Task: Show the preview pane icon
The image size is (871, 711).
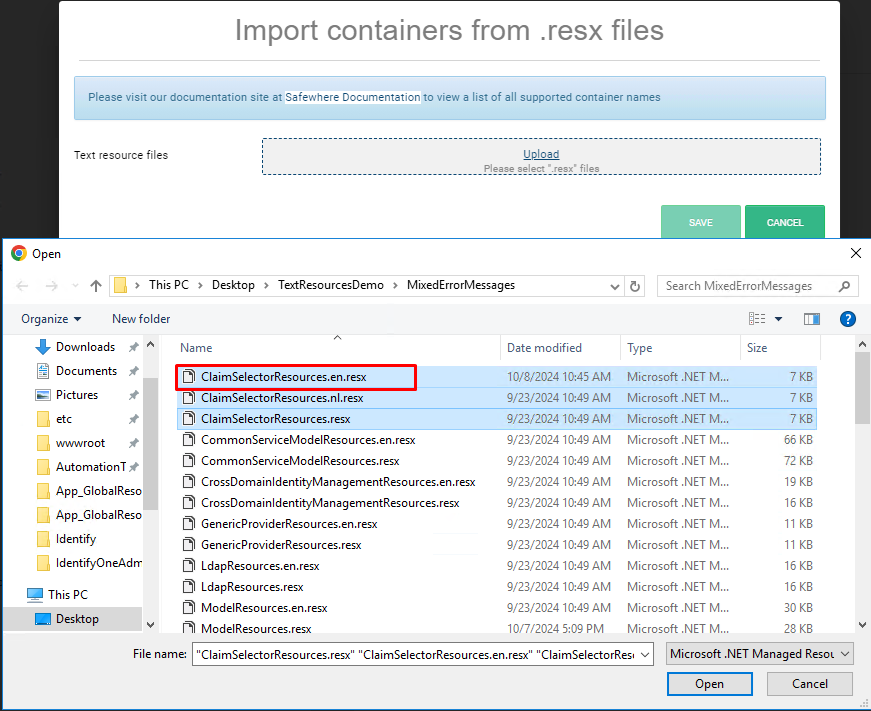Action: point(812,318)
